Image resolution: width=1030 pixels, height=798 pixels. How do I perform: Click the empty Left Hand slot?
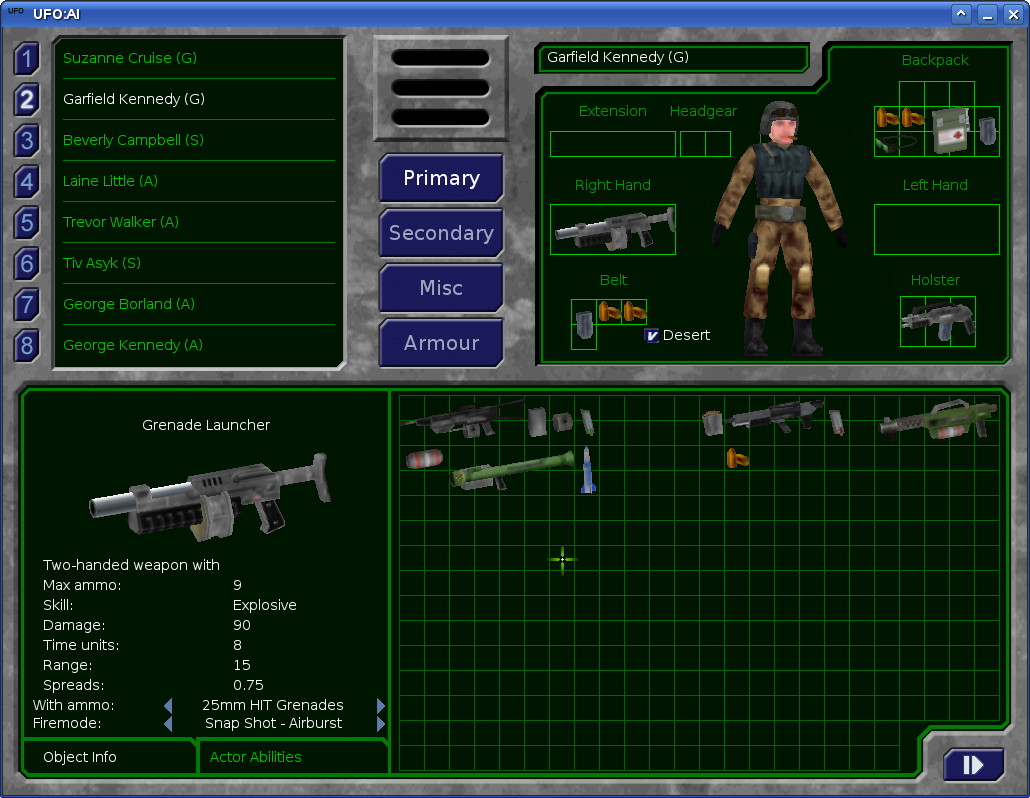pos(937,229)
